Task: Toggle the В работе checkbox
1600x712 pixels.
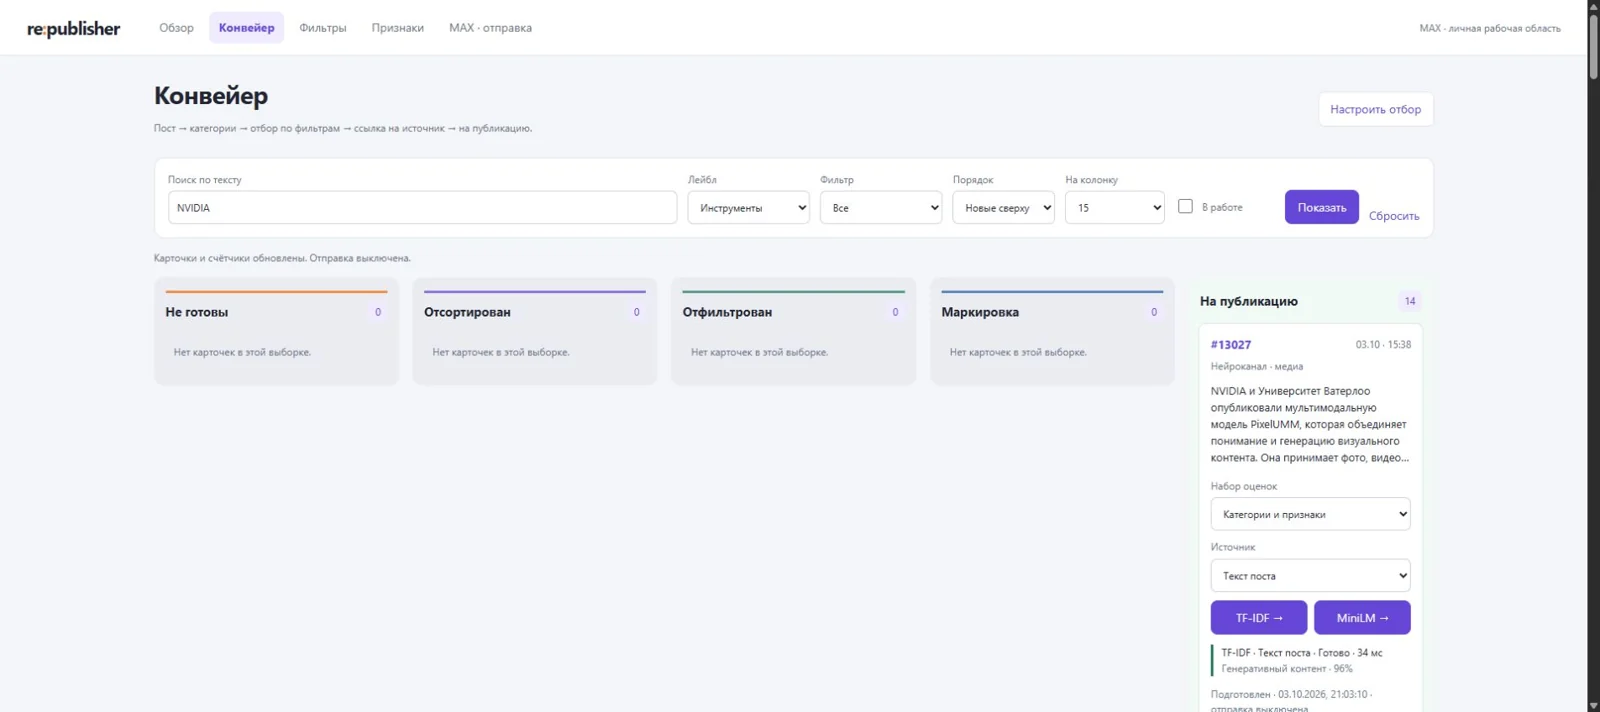Action: tap(1185, 206)
